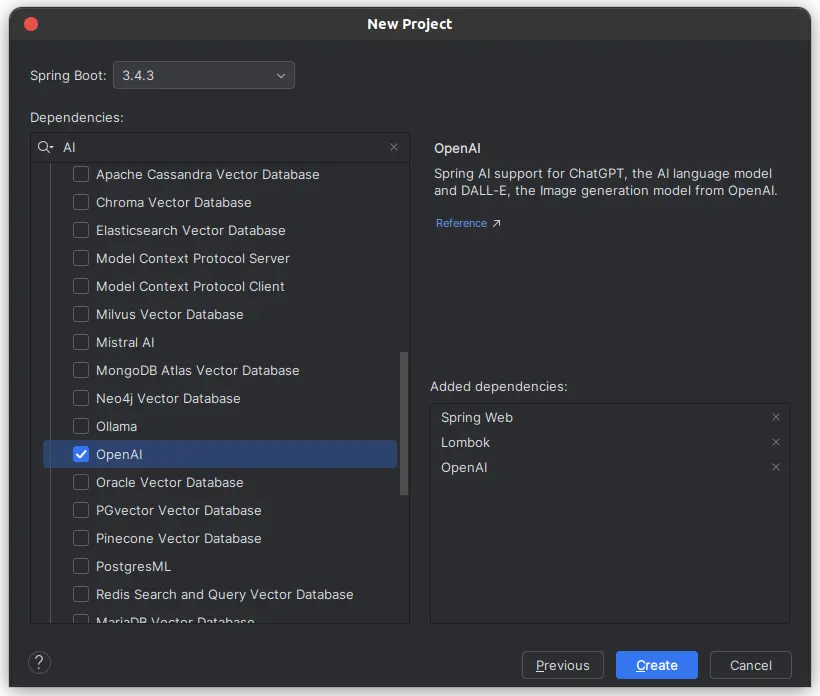
Task: Click the Create button
Action: click(x=657, y=665)
